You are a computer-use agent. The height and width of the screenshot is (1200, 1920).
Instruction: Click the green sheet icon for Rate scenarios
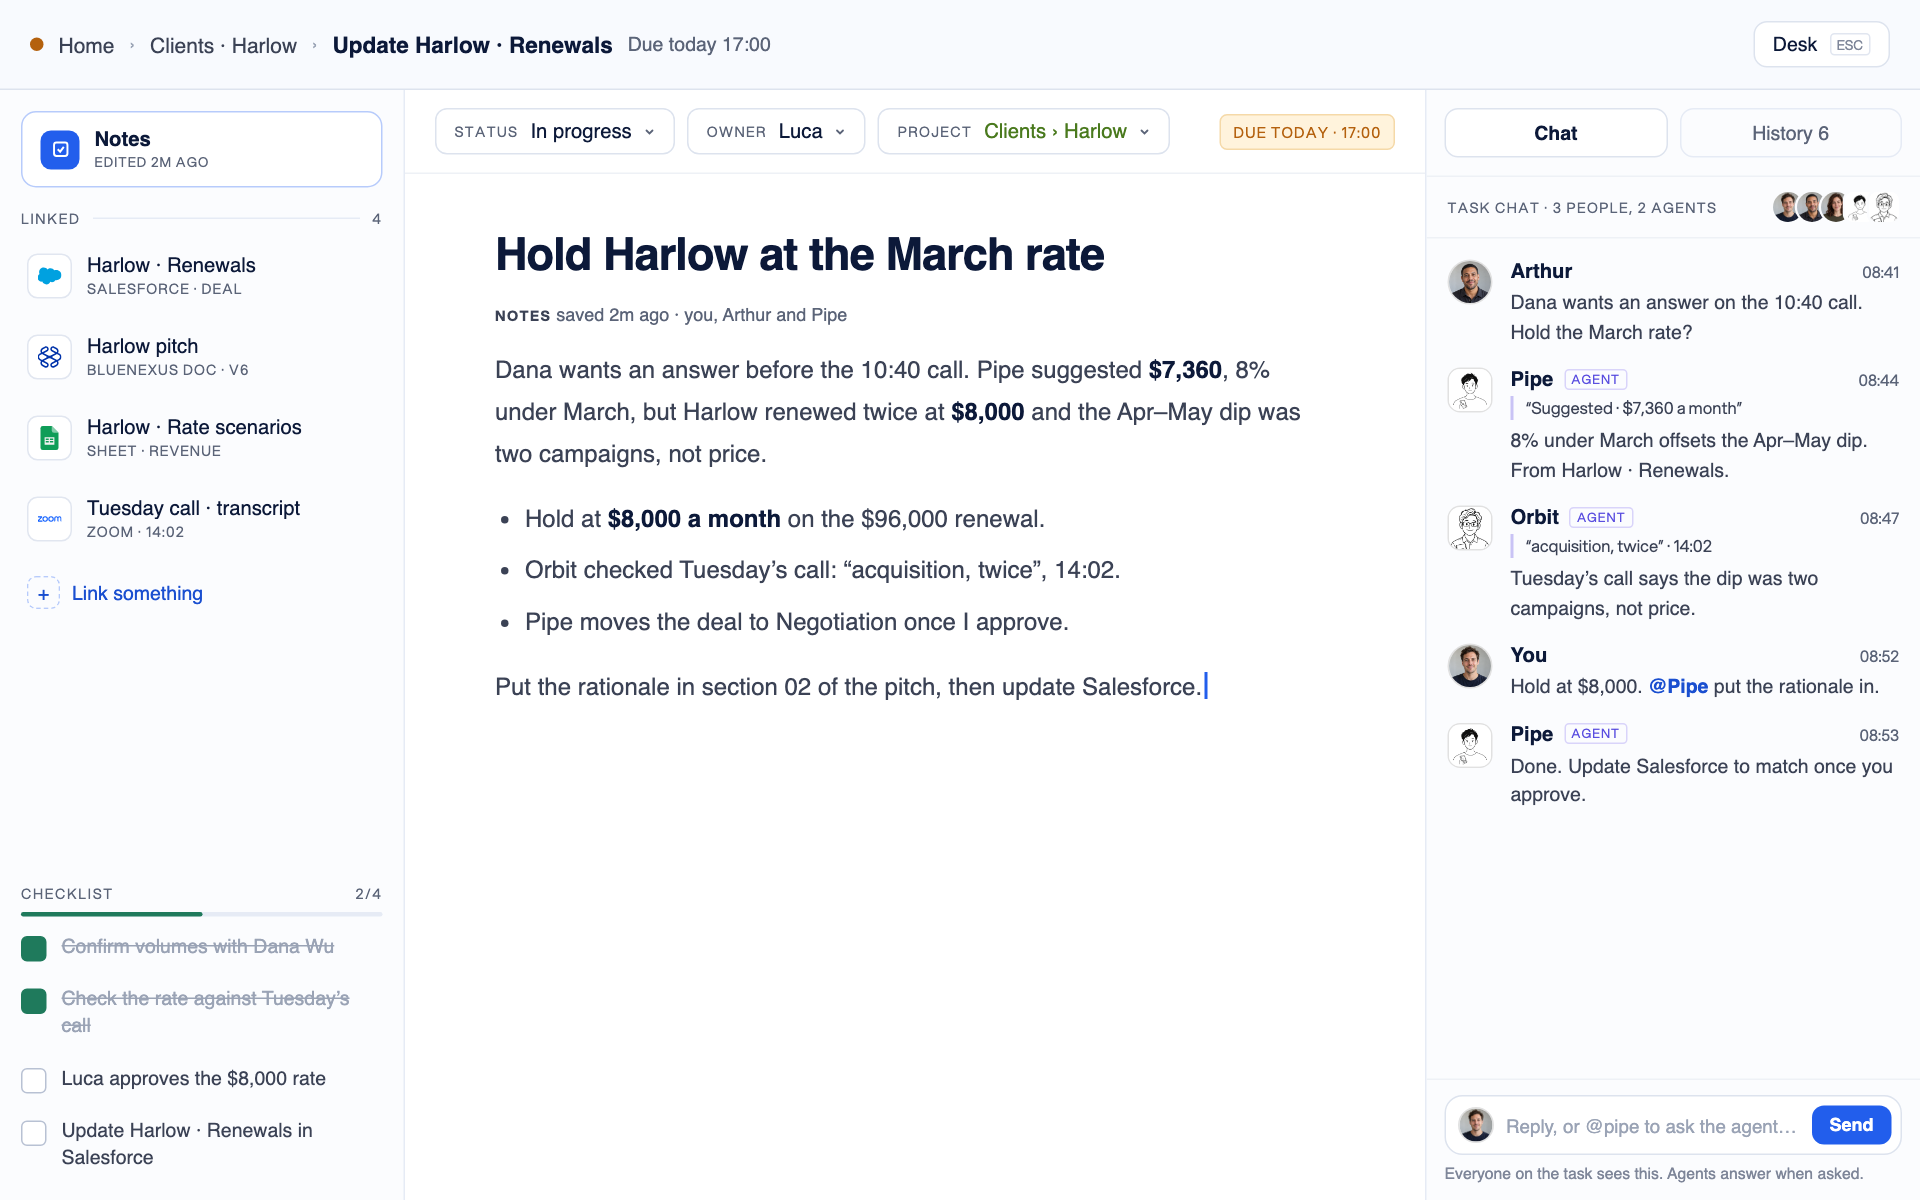(49, 438)
